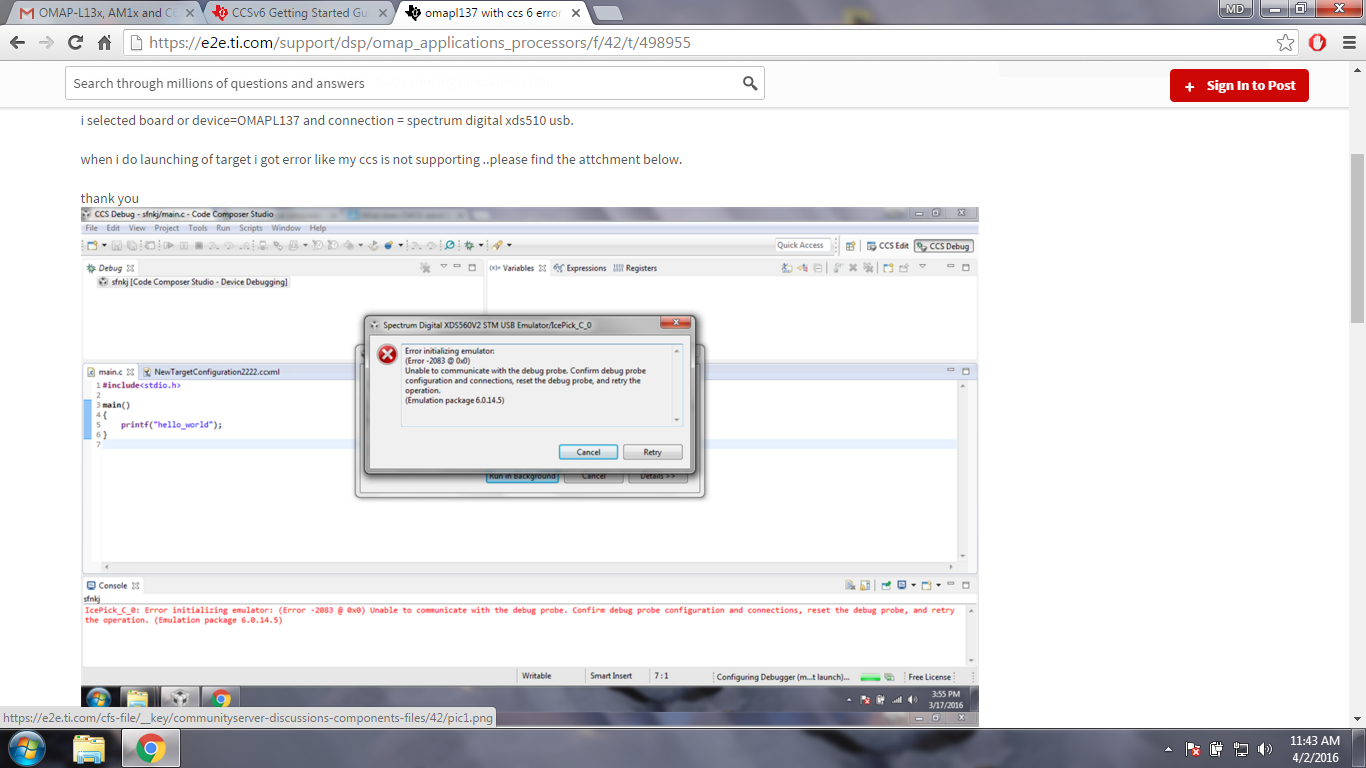Click the scrollbar down arrow in Chrome
The width and height of the screenshot is (1366, 768).
click(1357, 718)
